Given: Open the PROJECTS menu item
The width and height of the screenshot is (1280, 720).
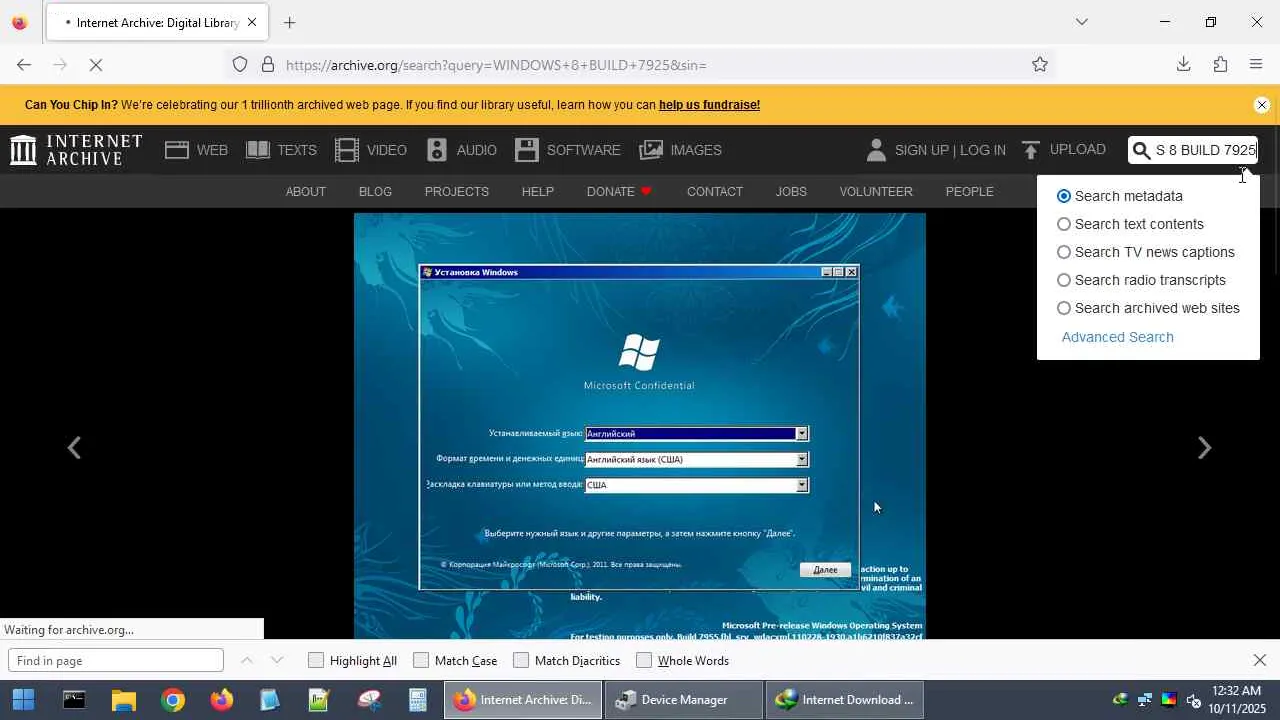Looking at the screenshot, I should [x=457, y=191].
